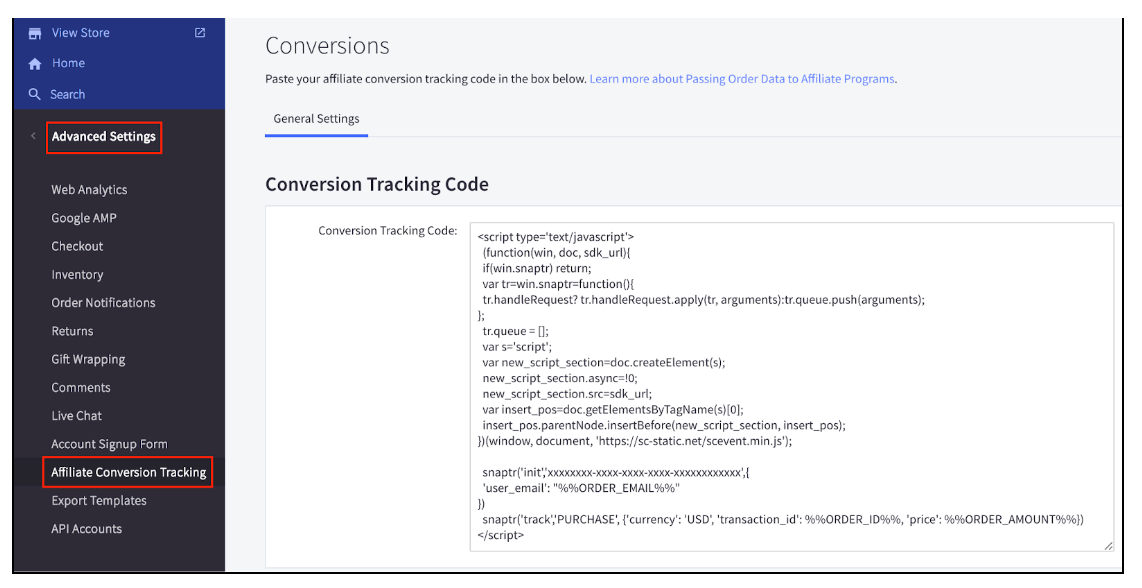Open the View Store link

[80, 33]
